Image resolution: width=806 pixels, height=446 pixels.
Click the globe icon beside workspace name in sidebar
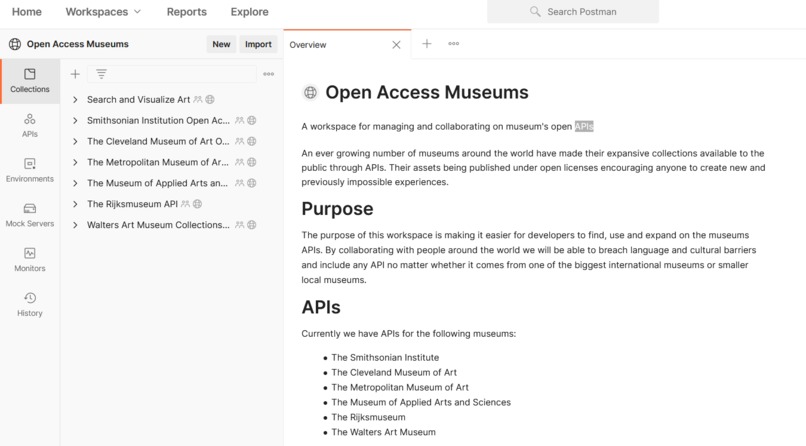coord(15,44)
